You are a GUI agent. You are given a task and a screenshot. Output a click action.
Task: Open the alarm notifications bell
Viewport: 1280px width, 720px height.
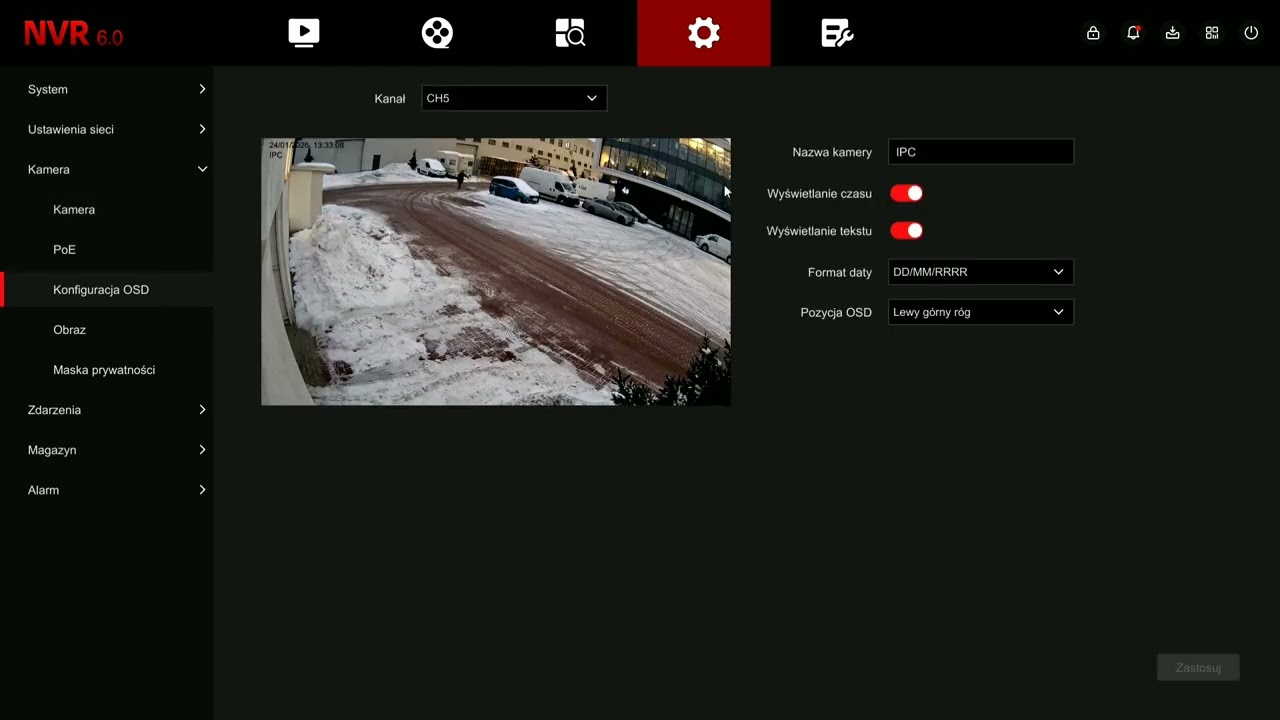(1133, 33)
